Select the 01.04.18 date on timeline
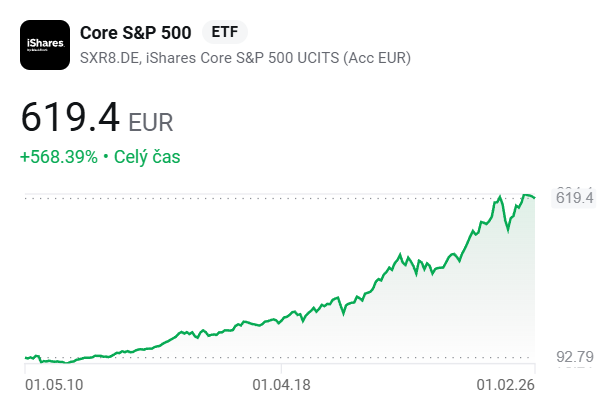Image resolution: width=605 pixels, height=401 pixels. click(x=280, y=382)
